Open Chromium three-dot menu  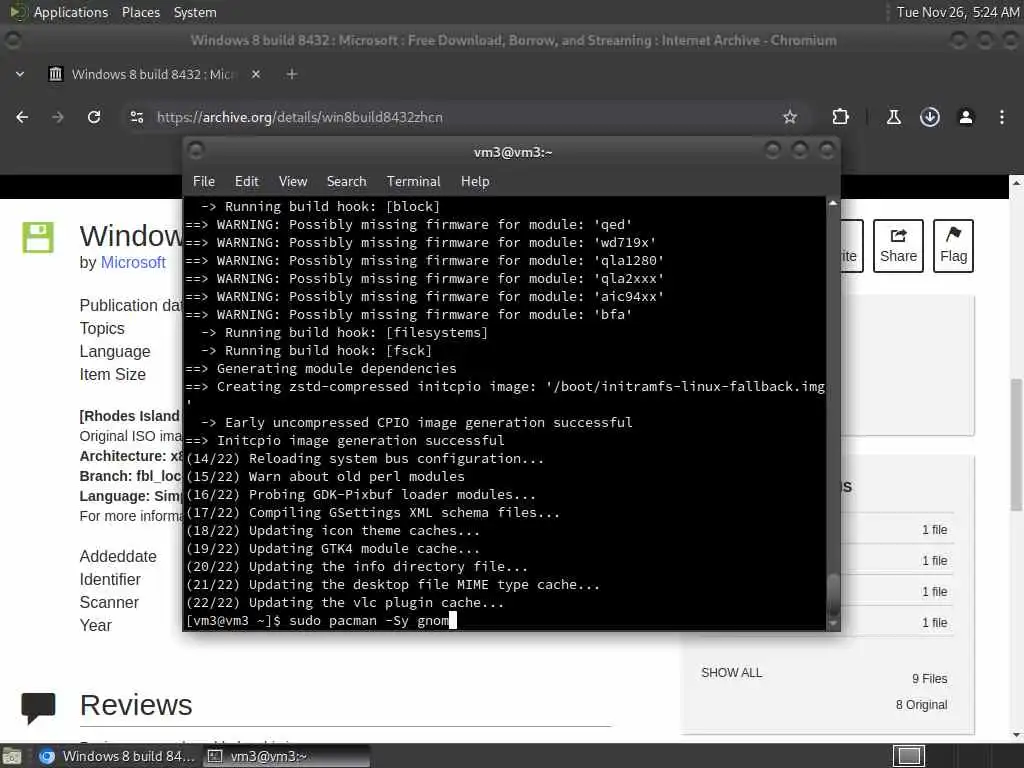click(1002, 117)
